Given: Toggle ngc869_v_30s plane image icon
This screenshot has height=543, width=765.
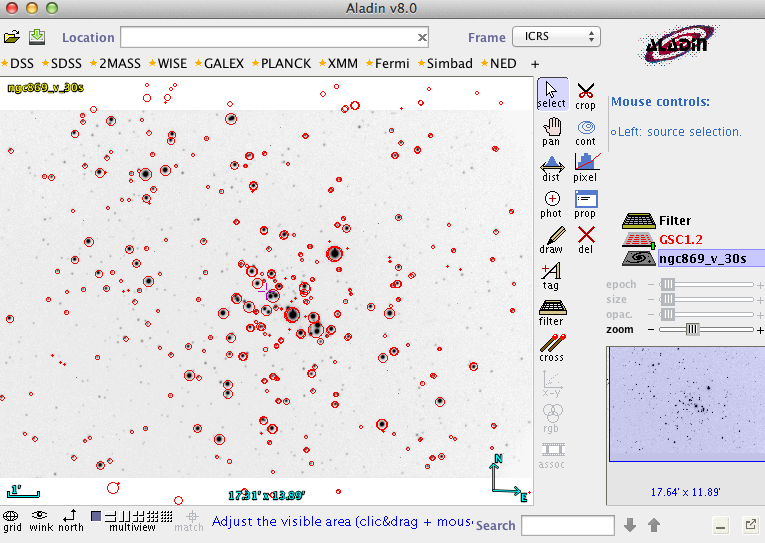Looking at the screenshot, I should (639, 258).
